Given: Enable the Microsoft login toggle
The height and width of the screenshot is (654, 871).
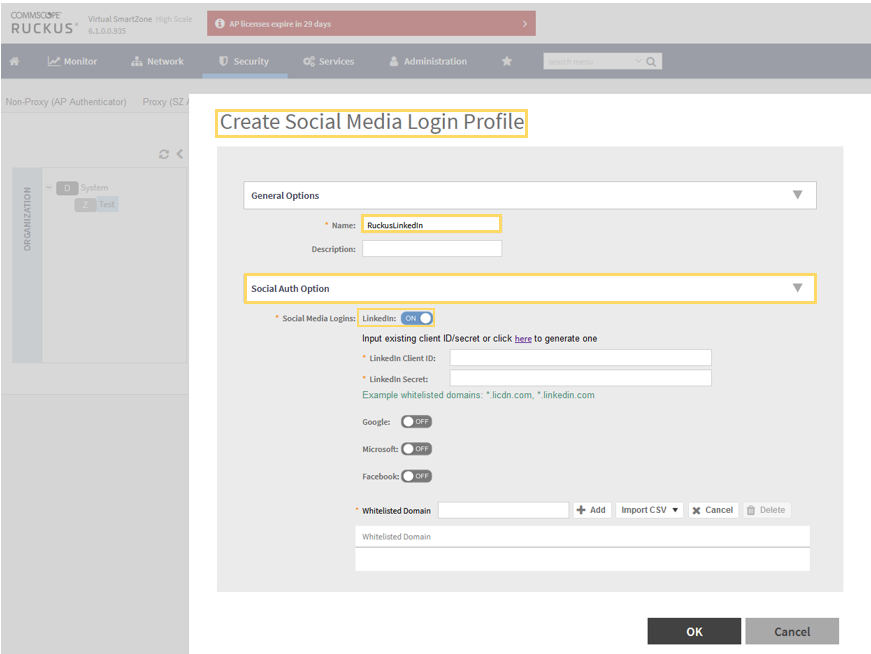Looking at the screenshot, I should pos(417,449).
